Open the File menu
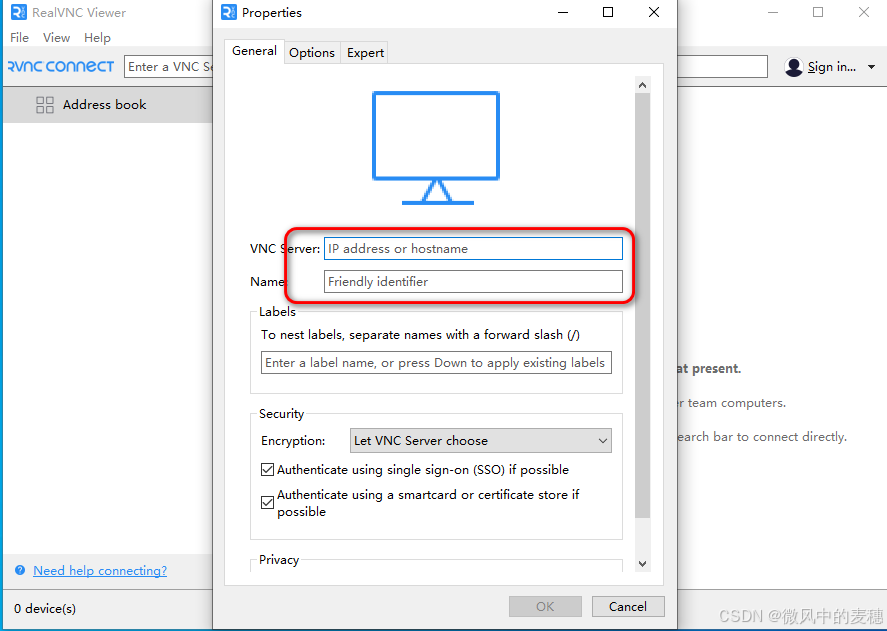 pos(19,37)
